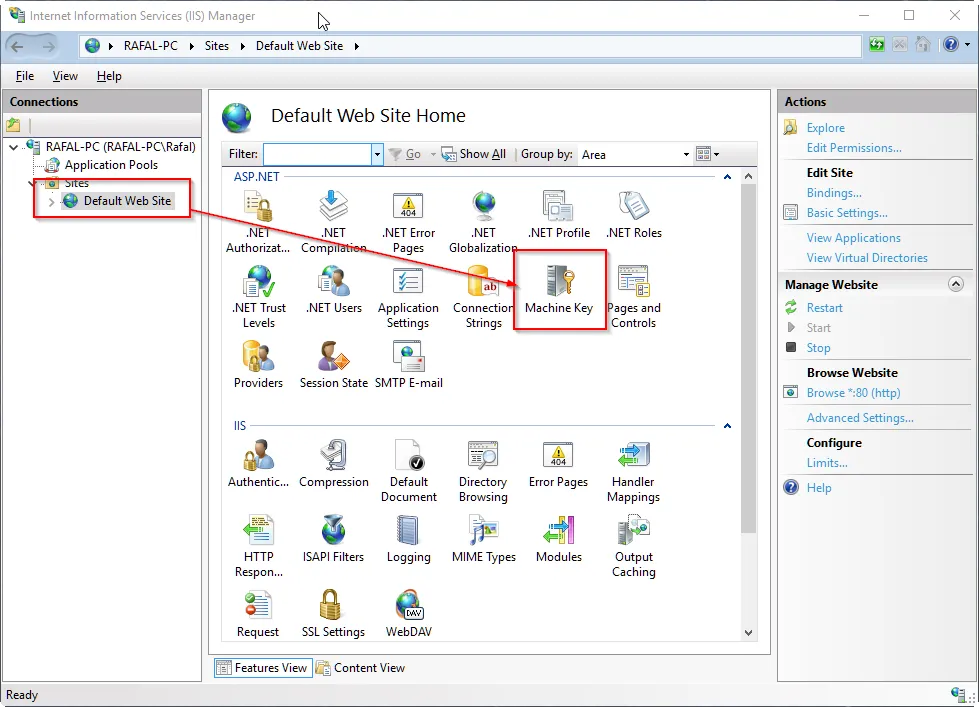Click Edit Permissions link
Screen dimensions: 979x707
pos(854,148)
